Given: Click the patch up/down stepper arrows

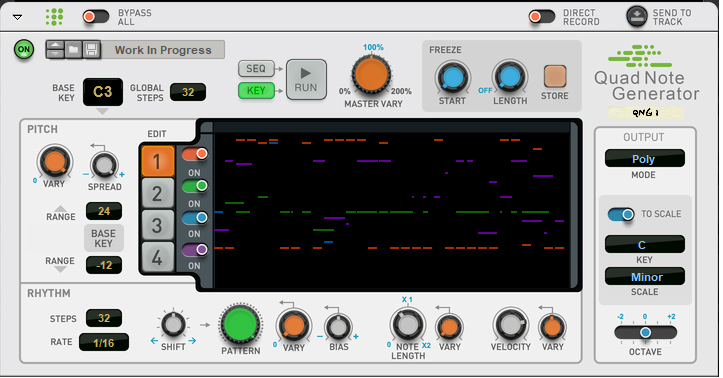Looking at the screenshot, I should (55, 50).
